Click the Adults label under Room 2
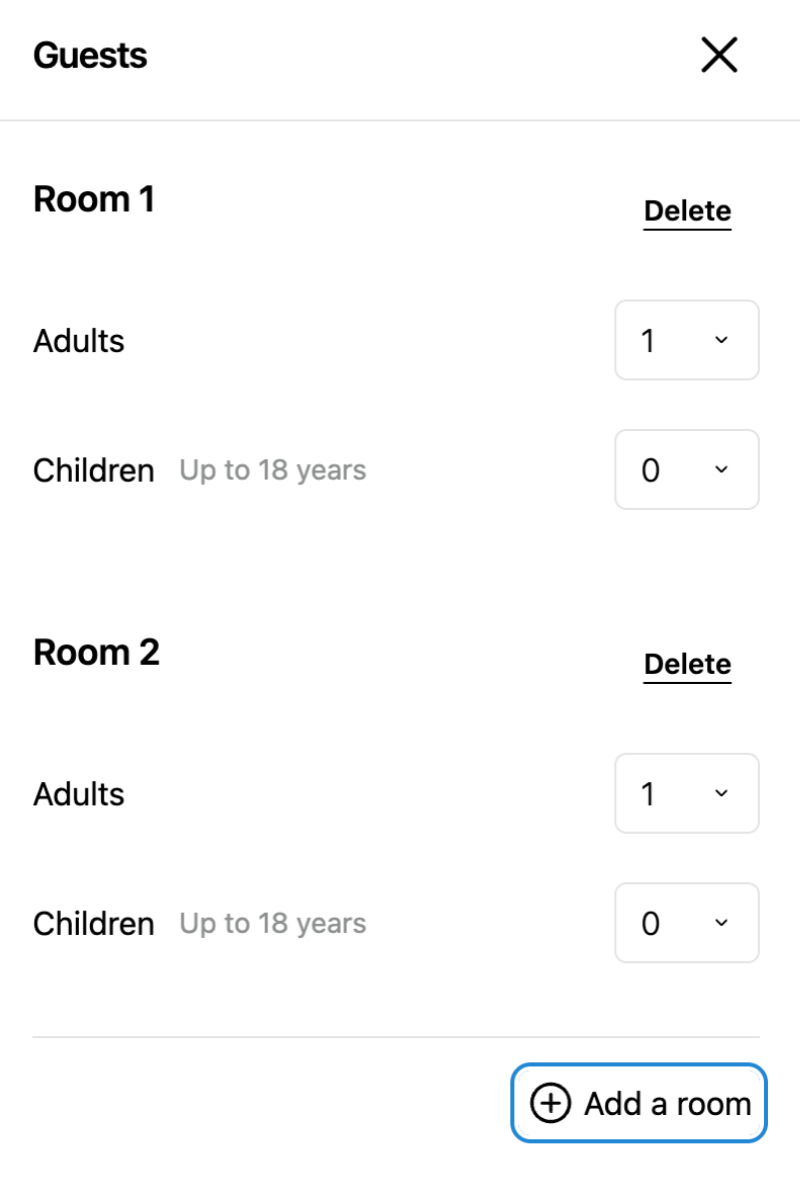The height and width of the screenshot is (1200, 800). [x=79, y=794]
